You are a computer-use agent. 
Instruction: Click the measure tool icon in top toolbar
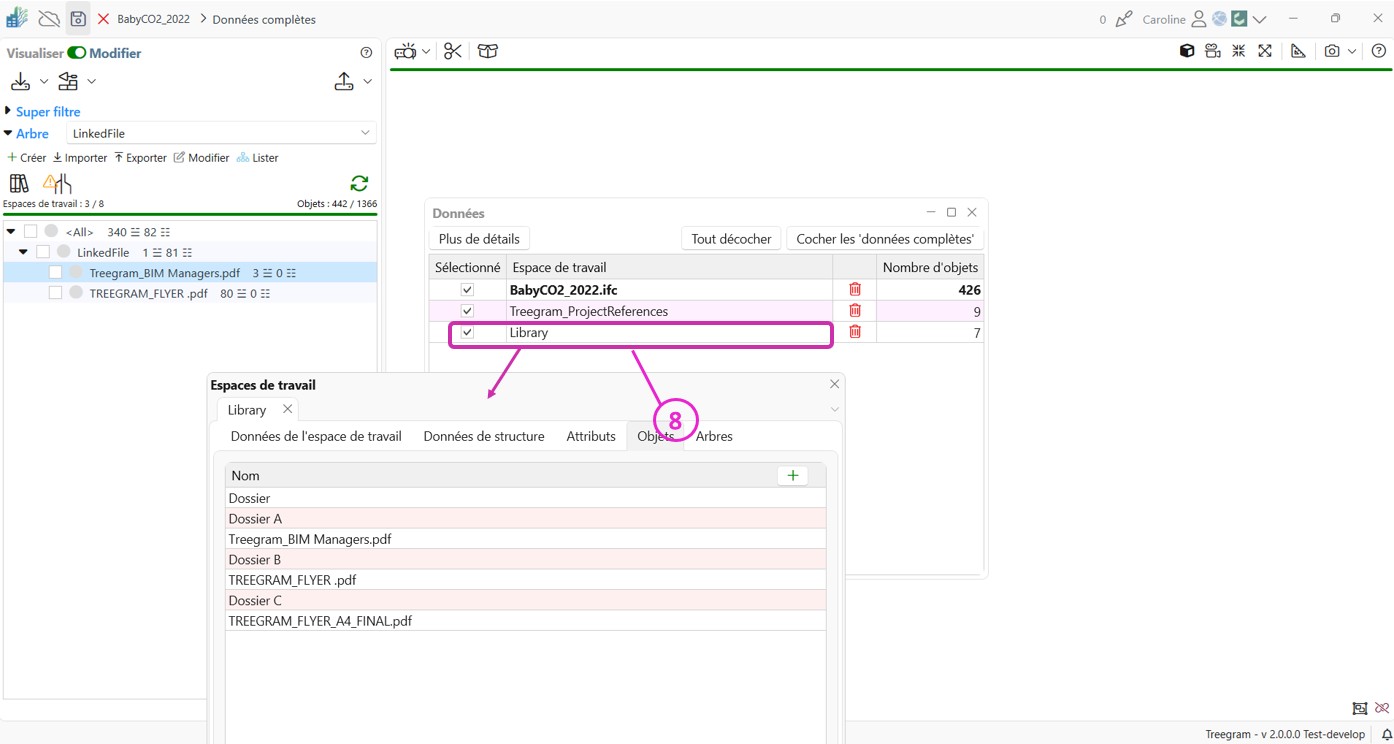(x=1298, y=52)
